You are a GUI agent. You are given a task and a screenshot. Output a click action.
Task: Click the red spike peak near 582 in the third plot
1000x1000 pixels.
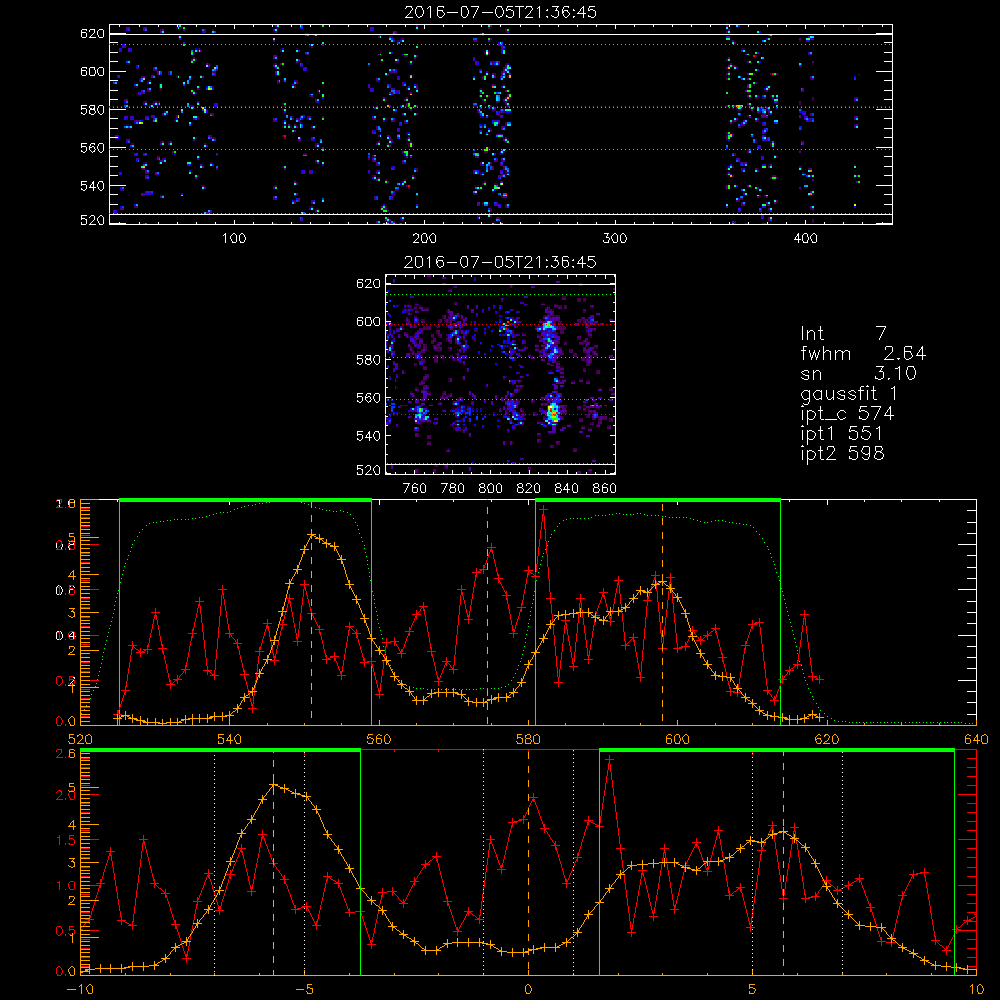543,509
